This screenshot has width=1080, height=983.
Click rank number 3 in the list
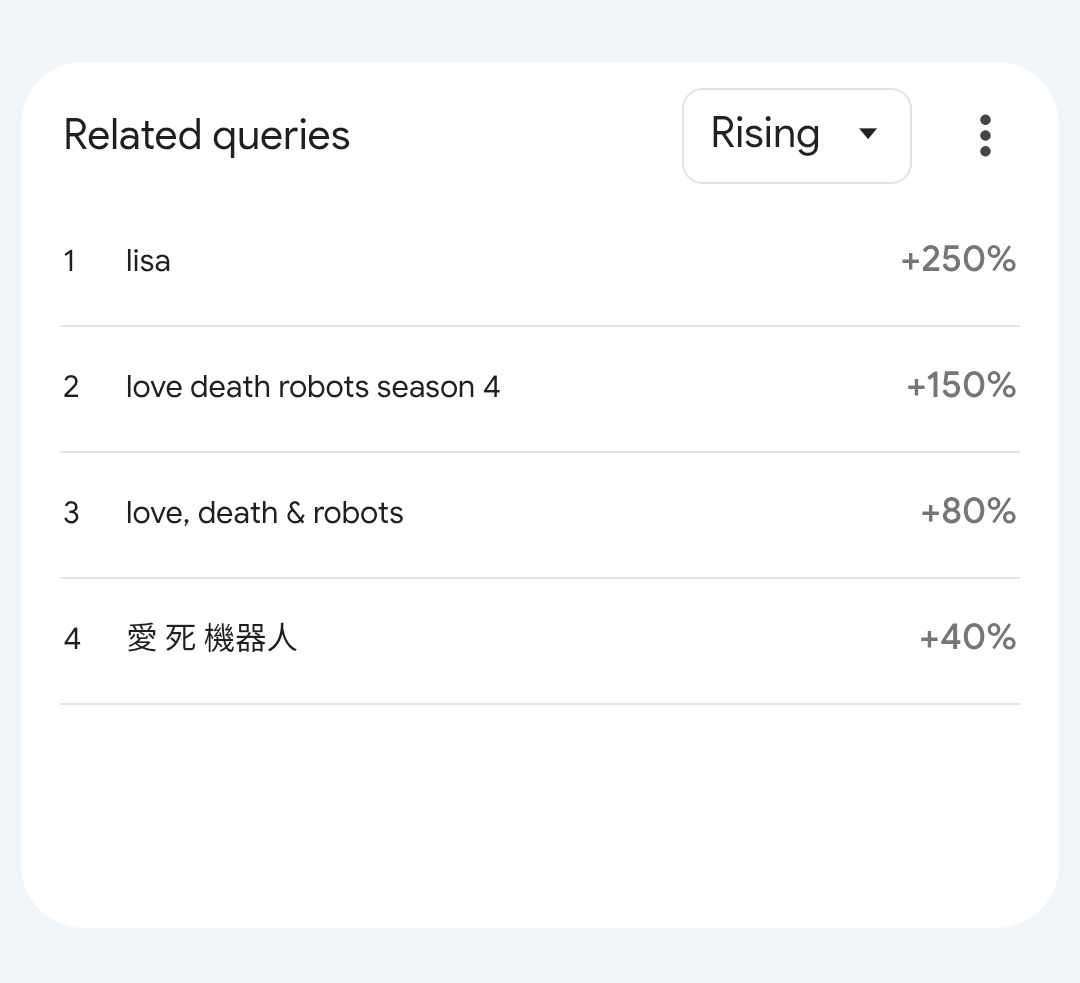point(71,513)
